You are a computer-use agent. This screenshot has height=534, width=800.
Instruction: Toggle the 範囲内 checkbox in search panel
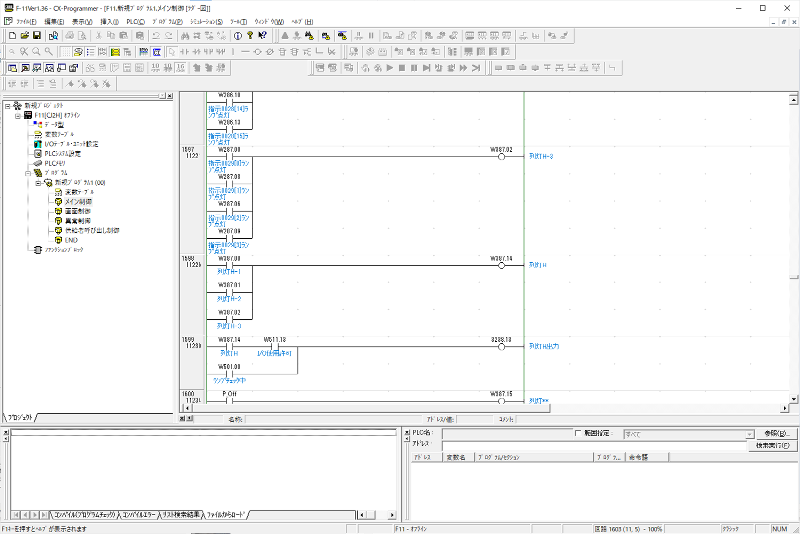(x=578, y=433)
